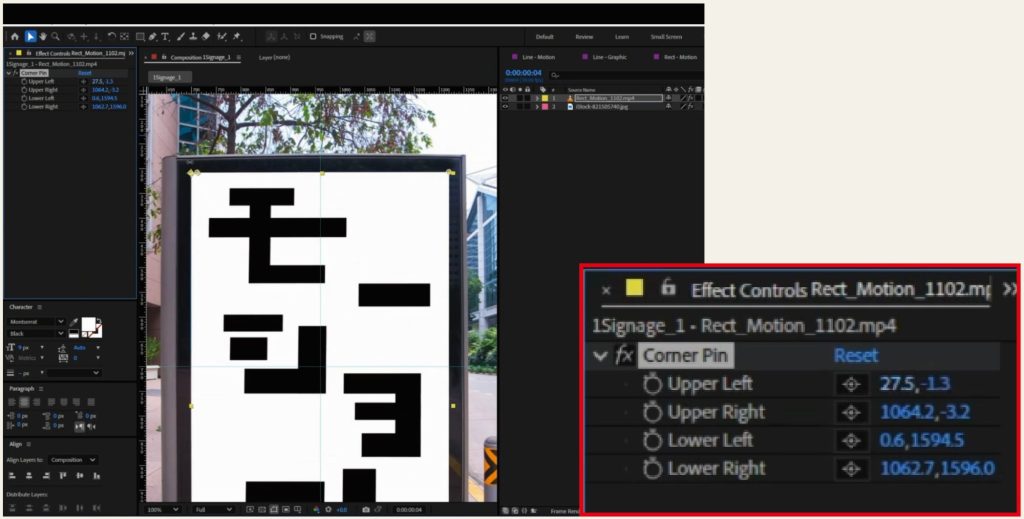Switch to the Small Screen workspace

666,37
